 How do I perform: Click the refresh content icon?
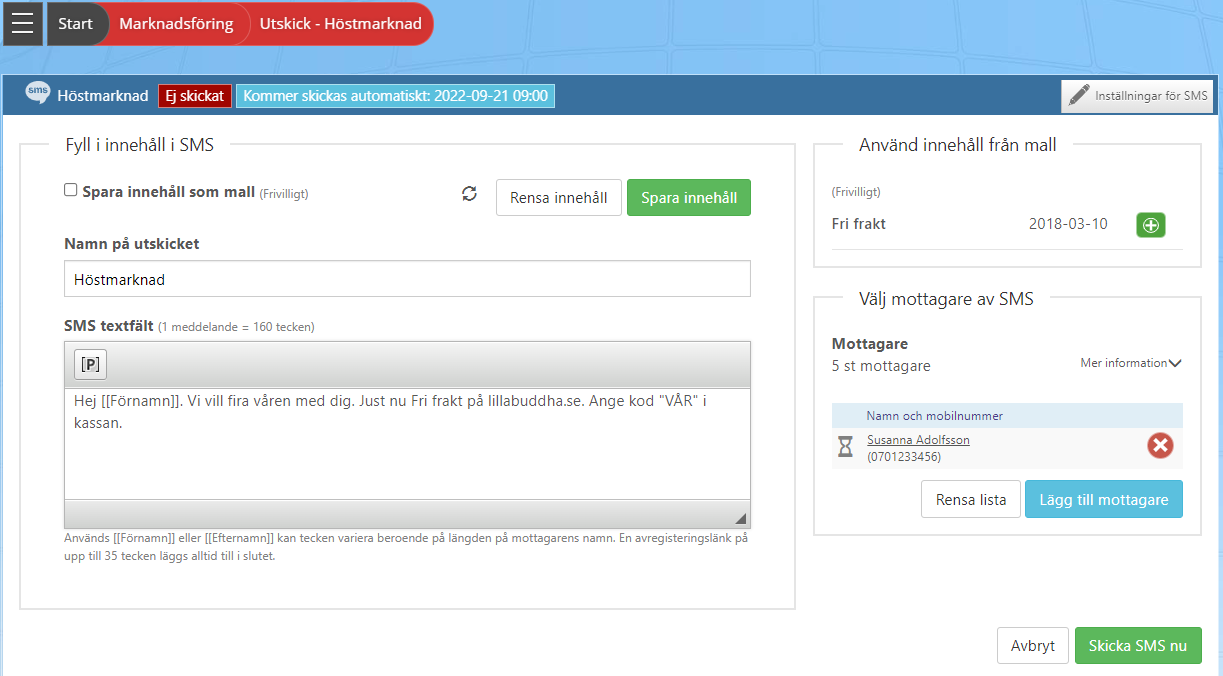[x=470, y=194]
